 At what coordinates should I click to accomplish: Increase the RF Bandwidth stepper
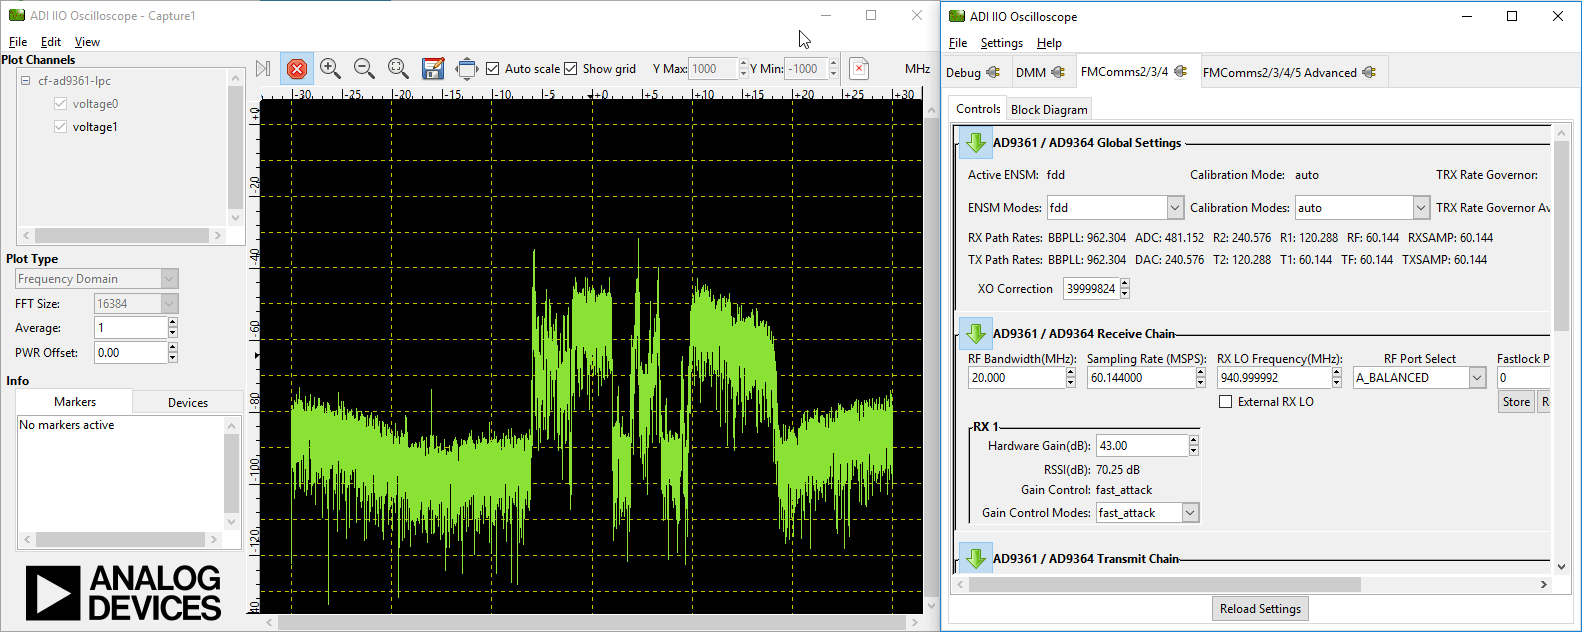click(1070, 373)
